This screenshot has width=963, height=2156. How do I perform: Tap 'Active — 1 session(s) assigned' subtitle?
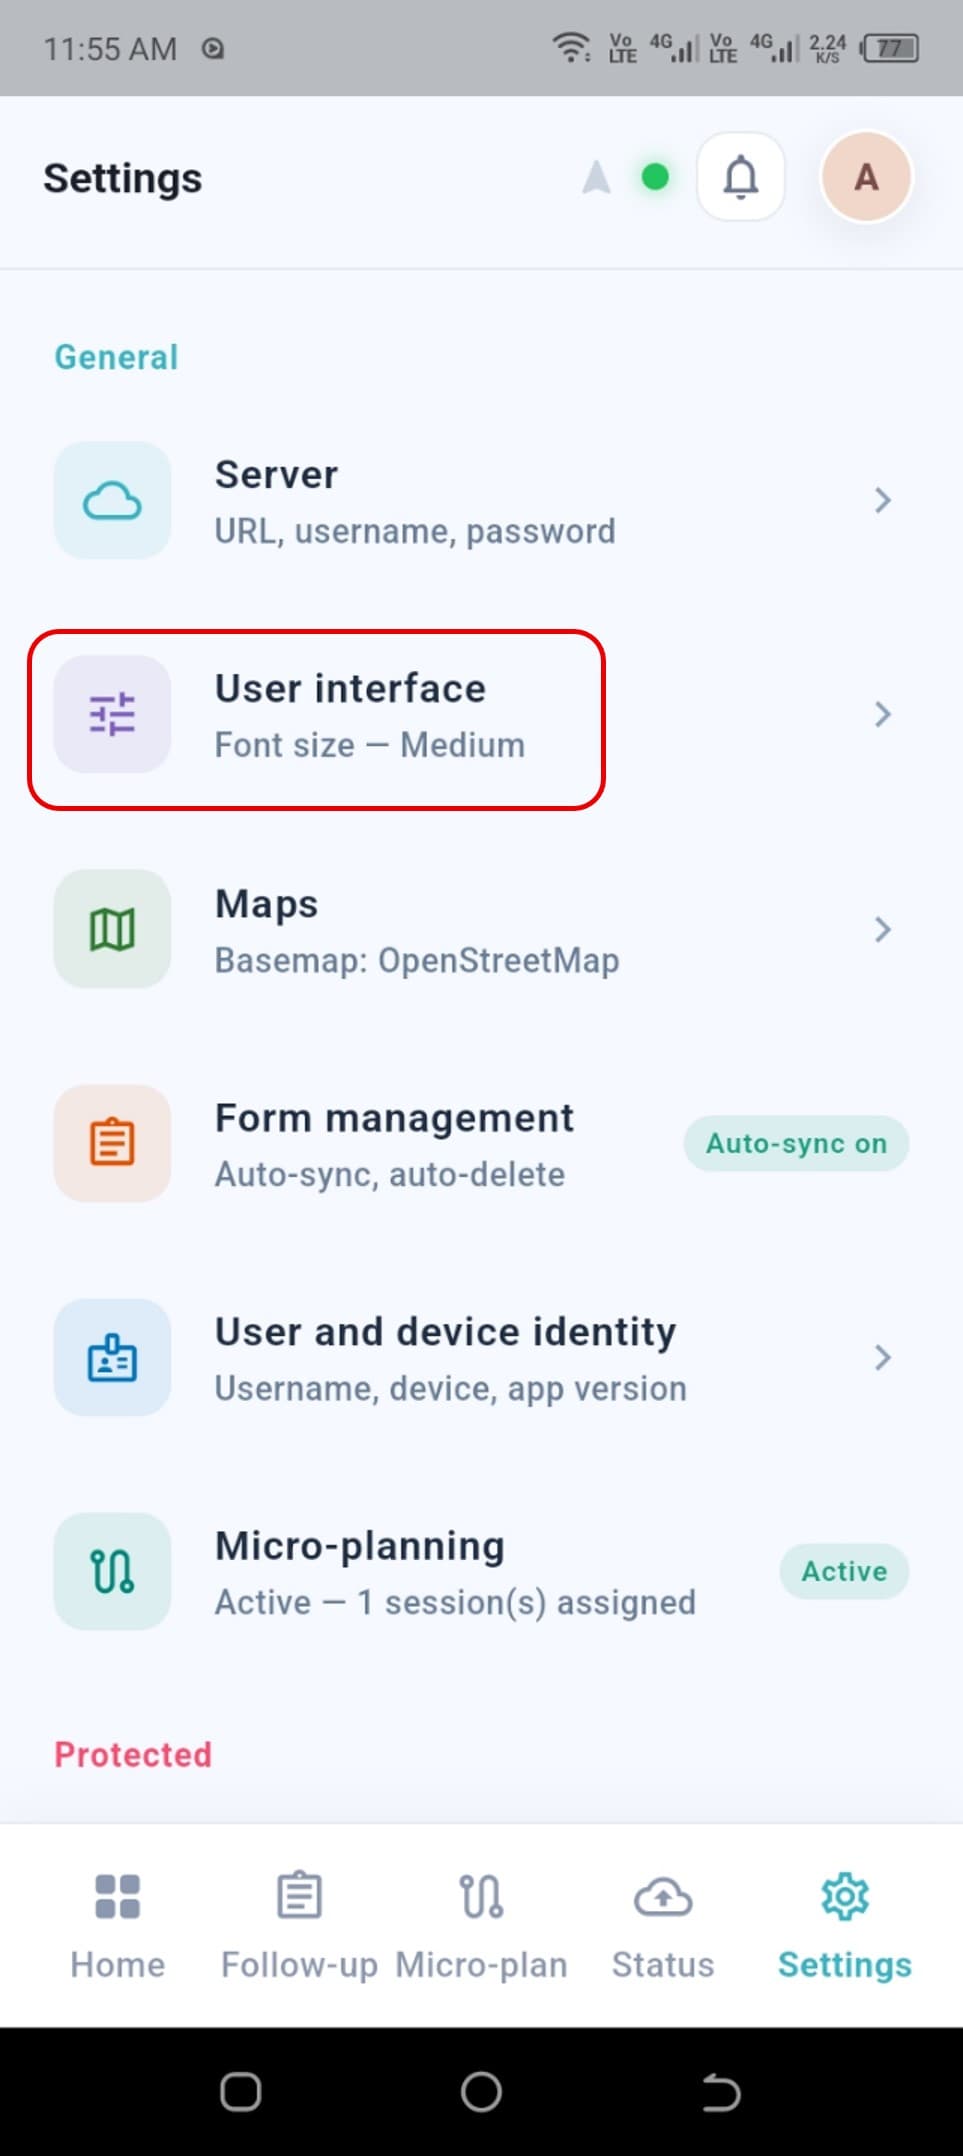click(x=455, y=1602)
